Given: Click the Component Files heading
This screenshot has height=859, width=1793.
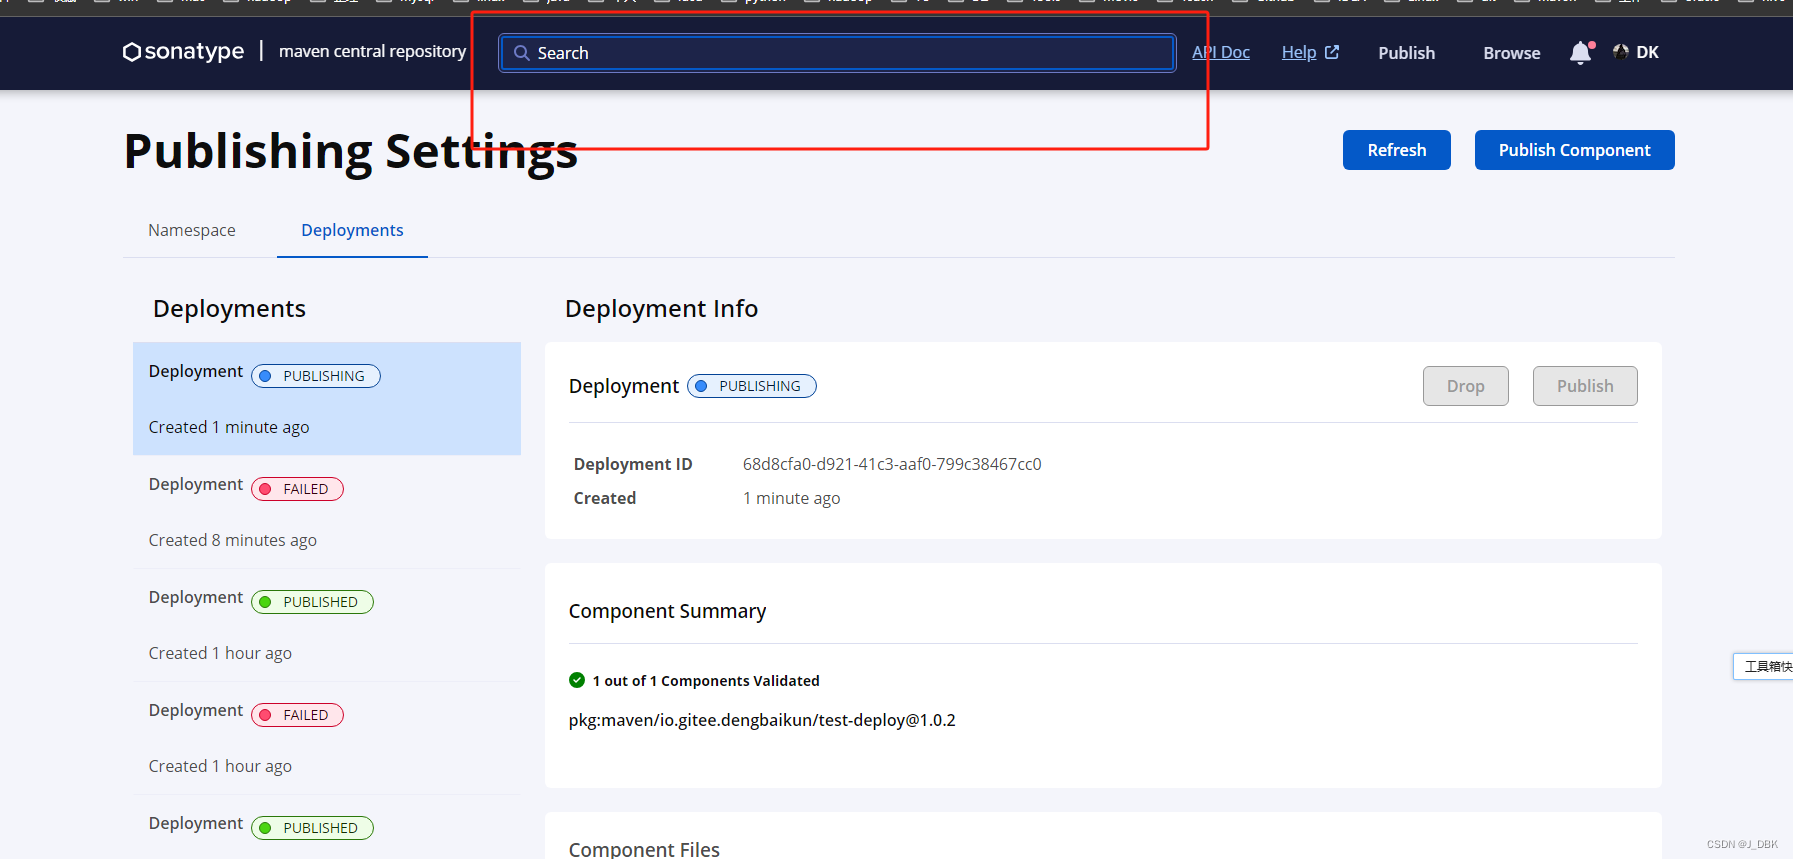Looking at the screenshot, I should click(644, 849).
